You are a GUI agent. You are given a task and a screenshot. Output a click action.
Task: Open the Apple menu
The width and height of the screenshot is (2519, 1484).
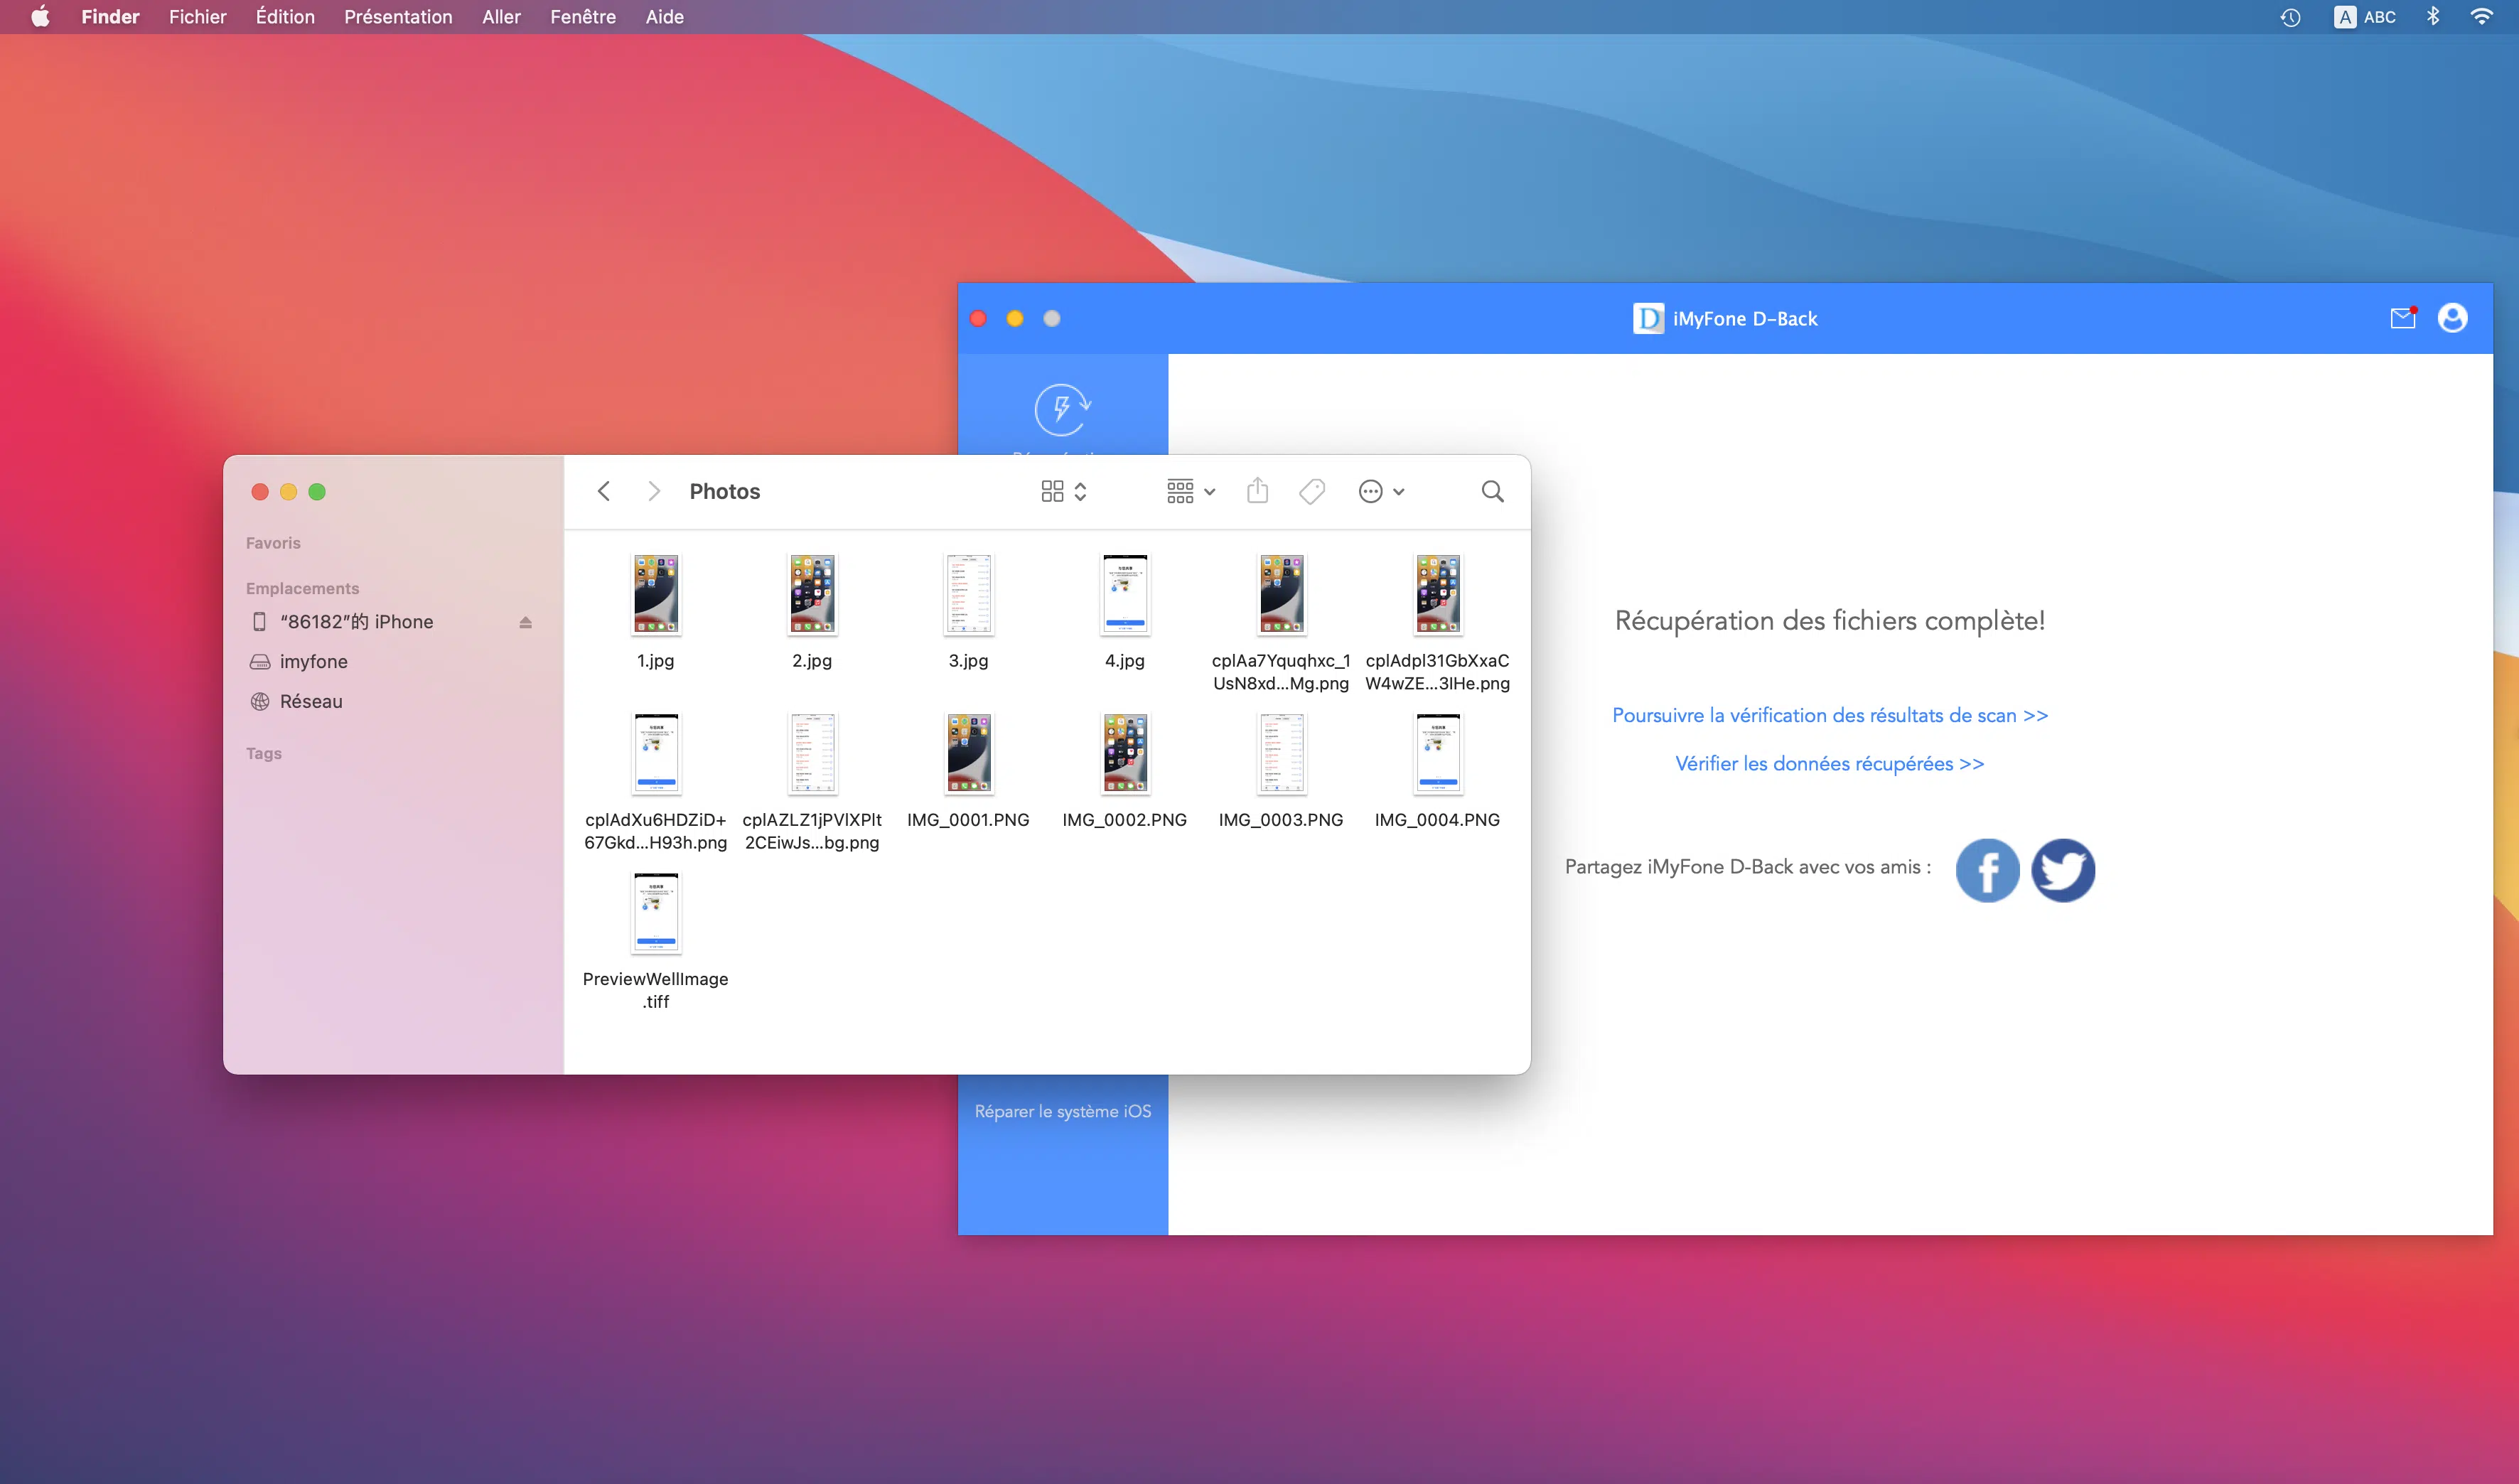coord(40,17)
